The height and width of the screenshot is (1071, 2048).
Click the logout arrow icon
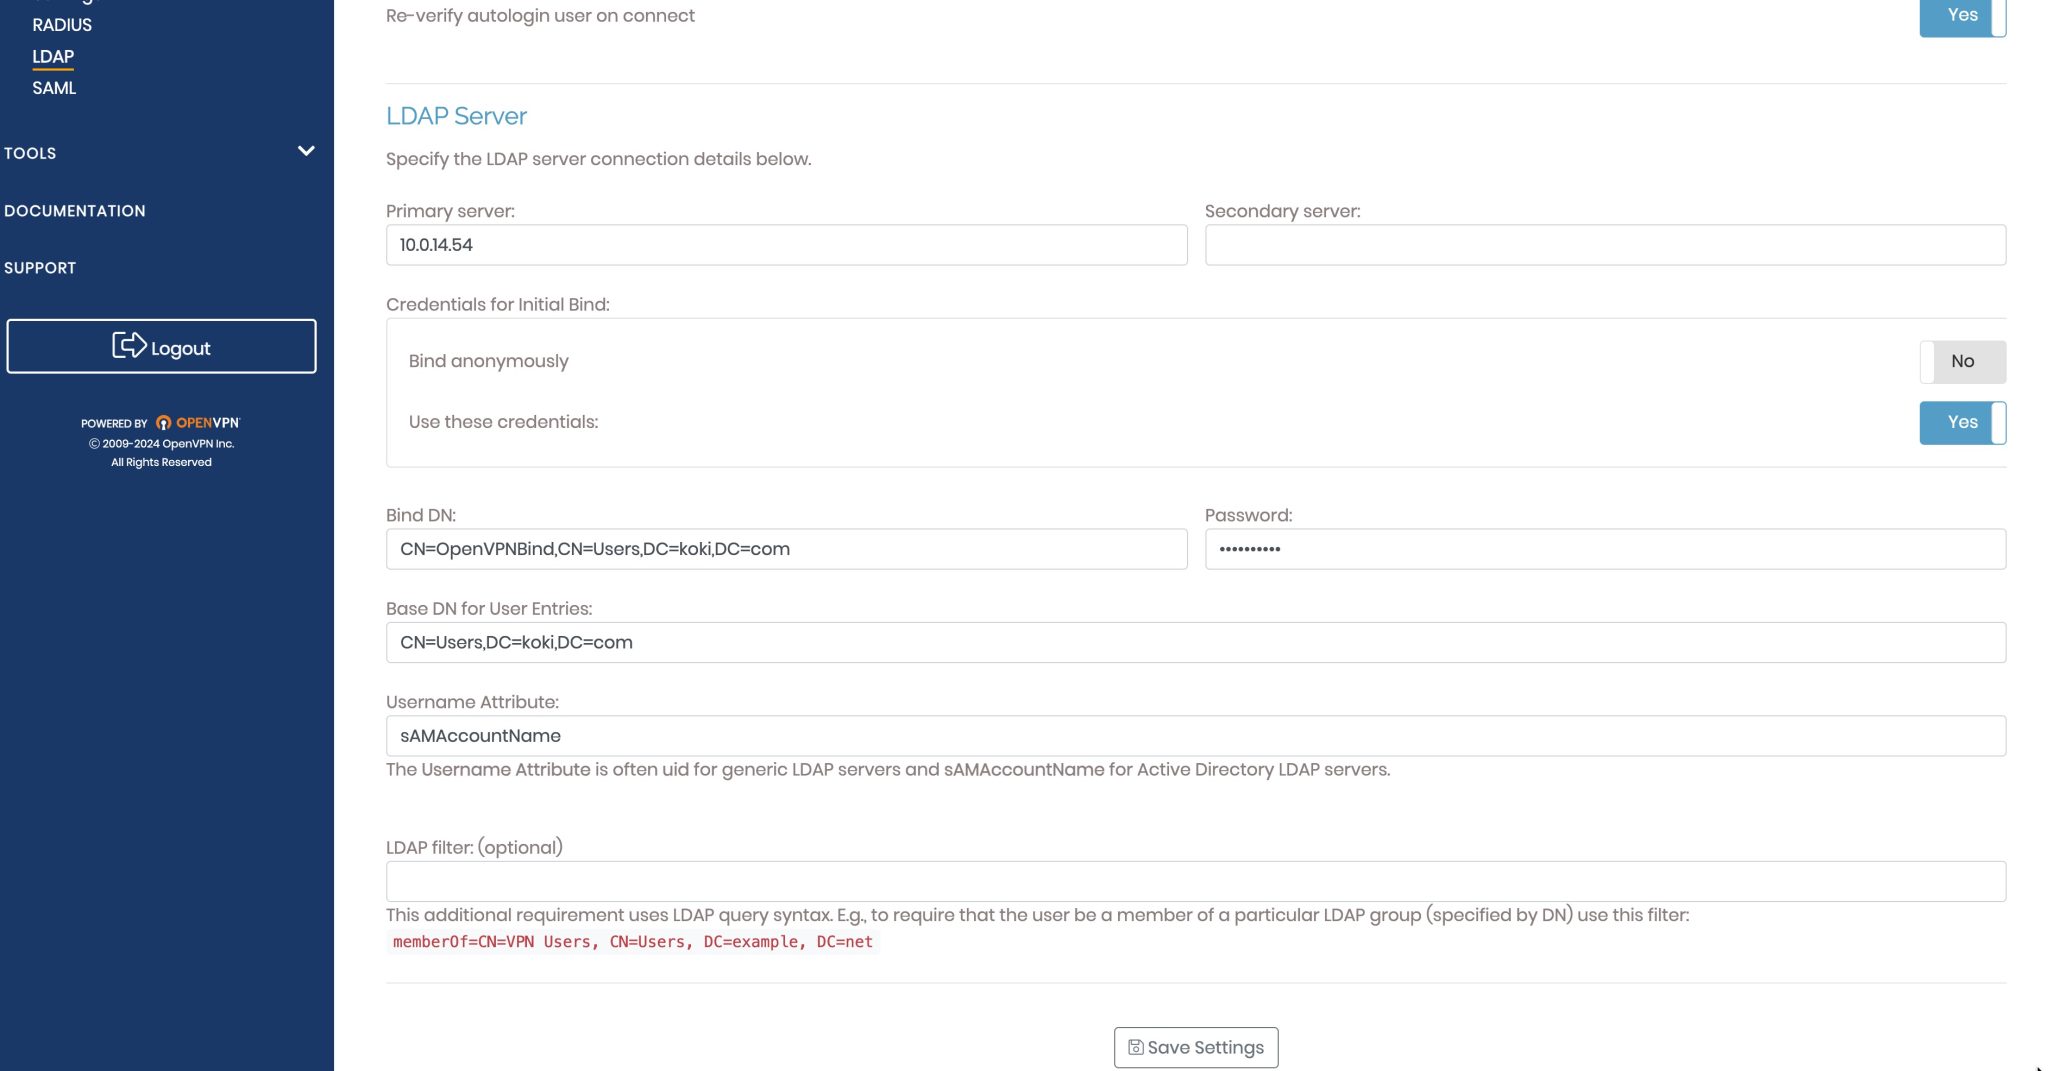pyautogui.click(x=128, y=346)
